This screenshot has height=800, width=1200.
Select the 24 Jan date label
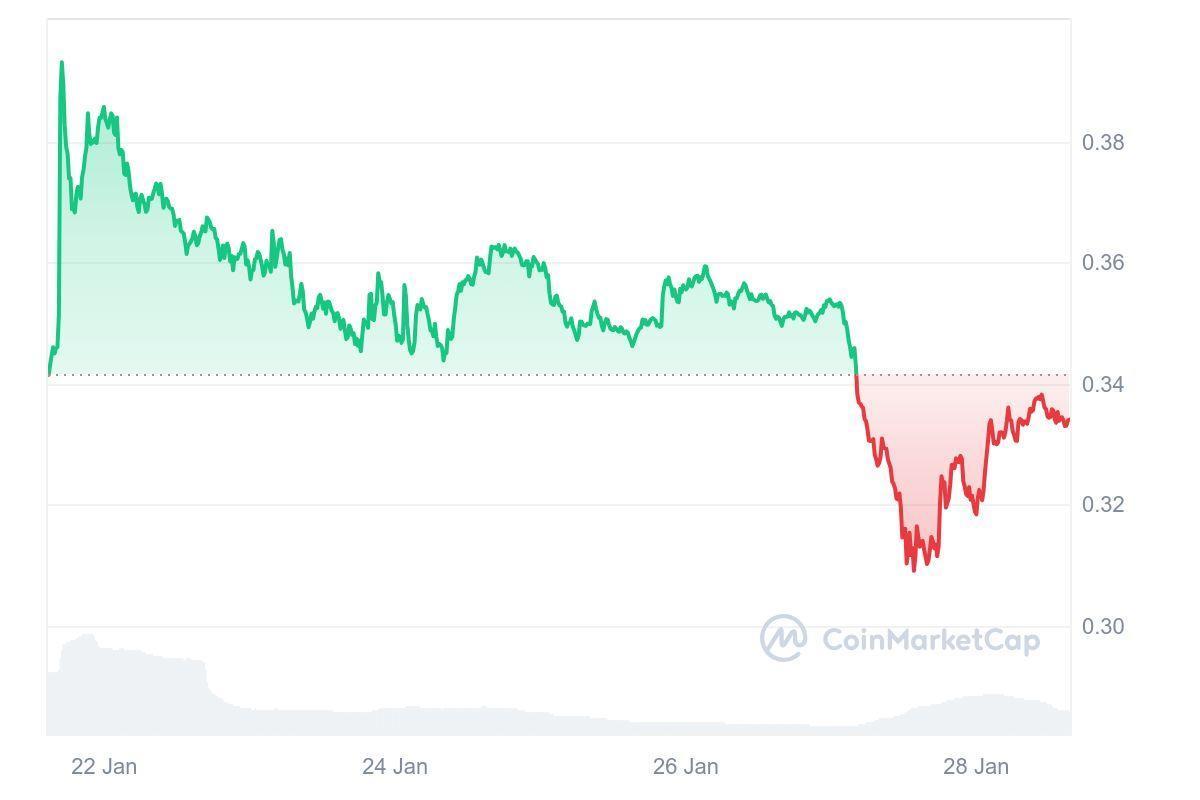[x=395, y=767]
